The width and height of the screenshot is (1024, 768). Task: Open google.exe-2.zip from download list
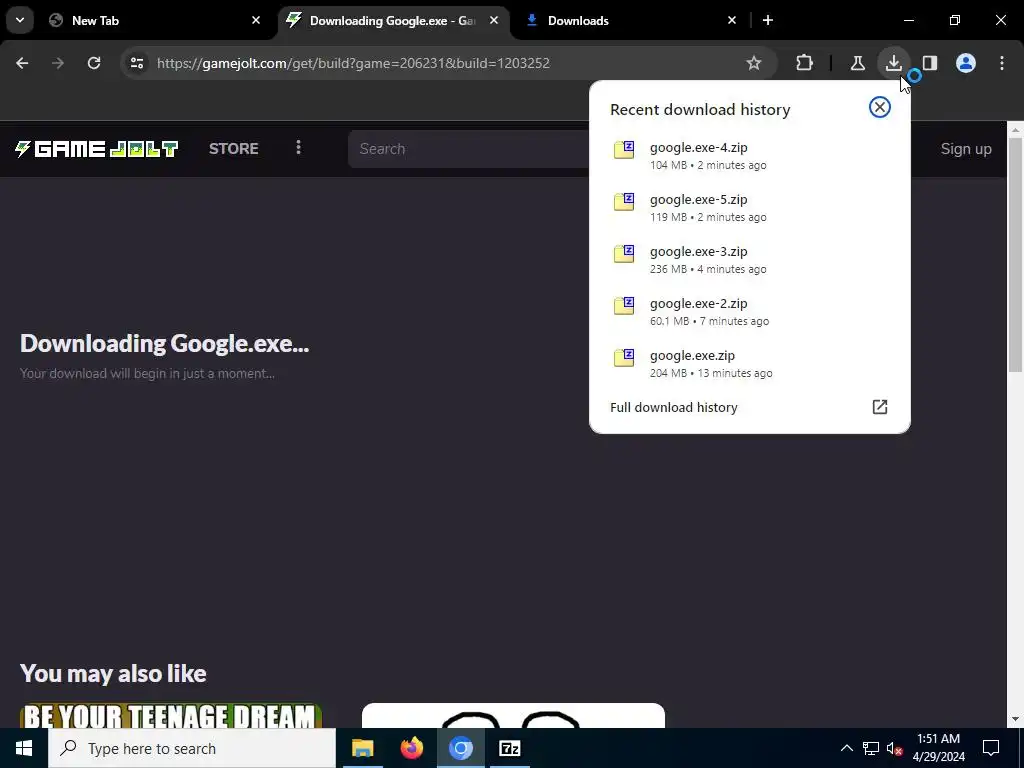click(750, 312)
